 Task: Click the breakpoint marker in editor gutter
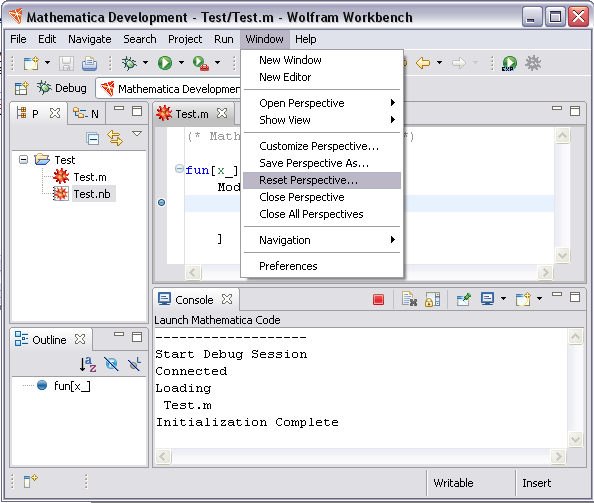(161, 203)
